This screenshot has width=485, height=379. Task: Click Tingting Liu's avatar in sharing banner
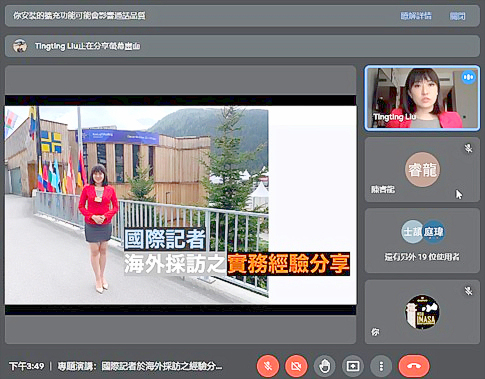point(20,46)
